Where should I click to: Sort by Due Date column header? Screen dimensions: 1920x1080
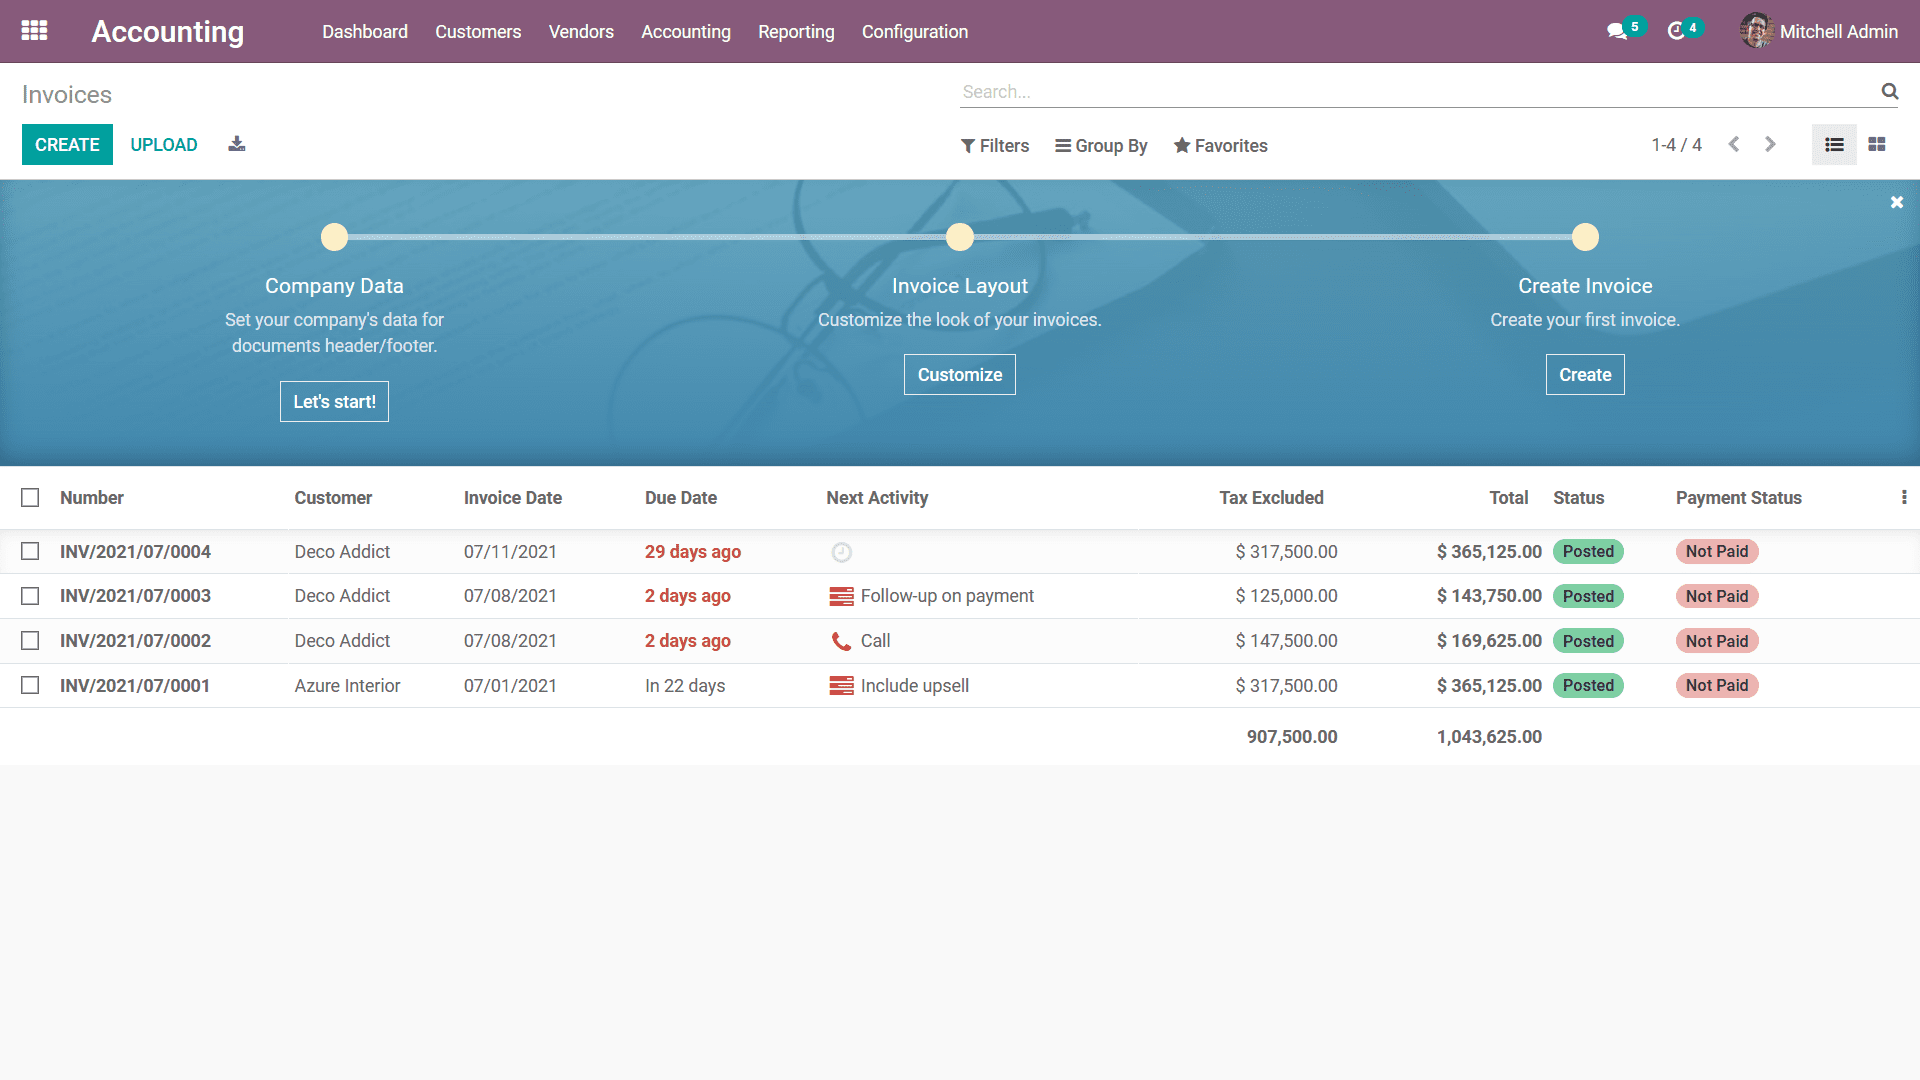click(x=681, y=498)
